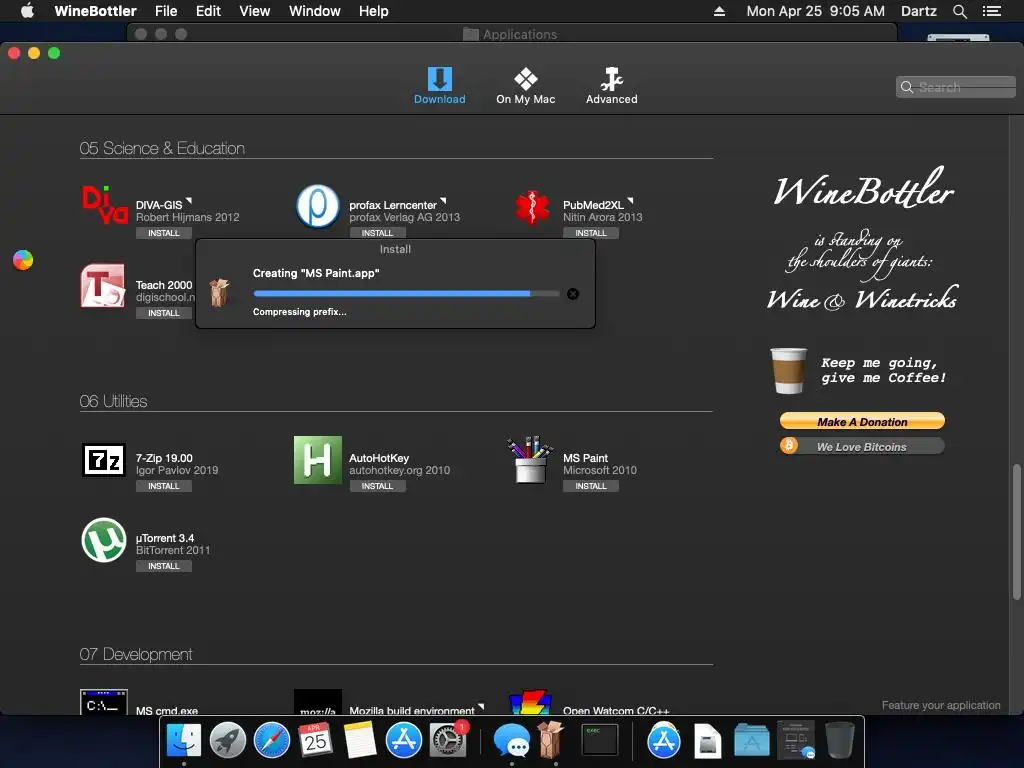
Task: Open Terminal exec icon in Dock
Action: click(600, 741)
